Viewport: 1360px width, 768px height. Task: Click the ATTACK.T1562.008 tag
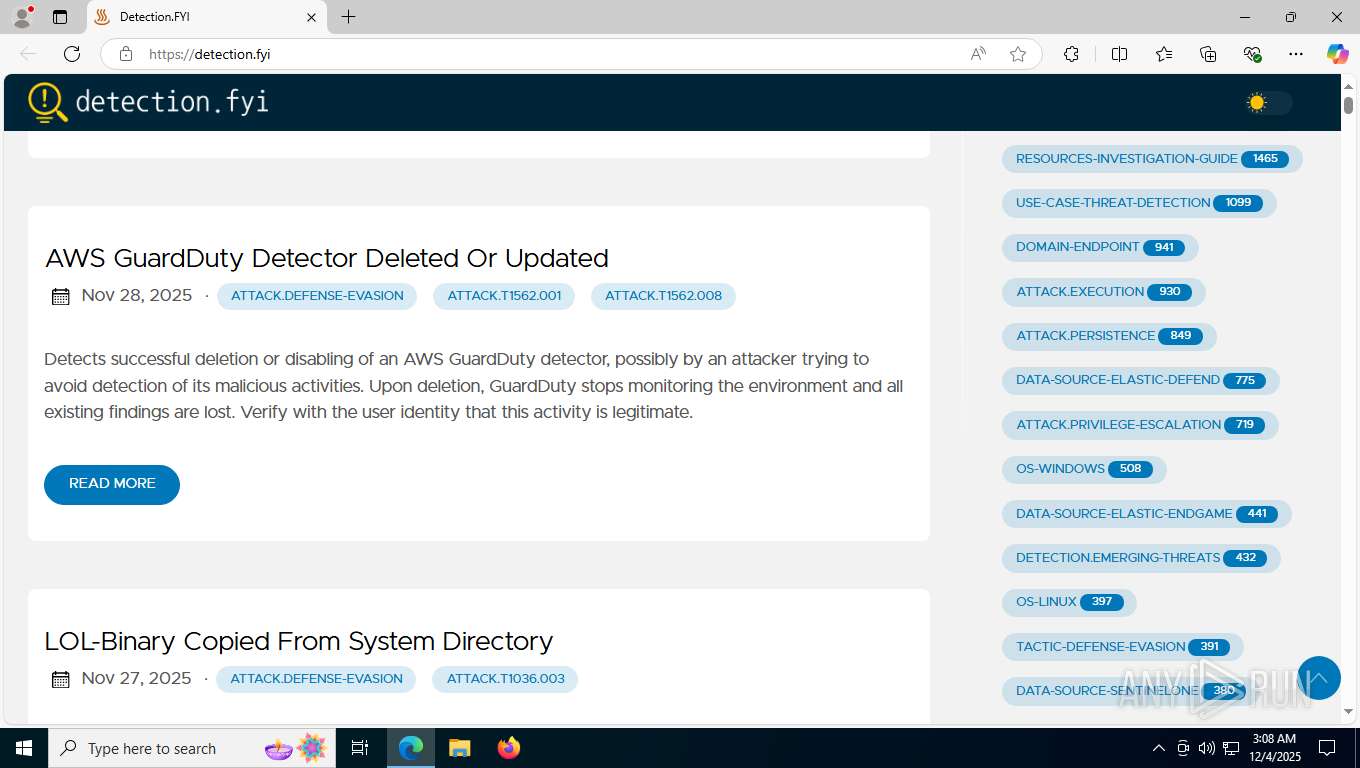coord(663,296)
